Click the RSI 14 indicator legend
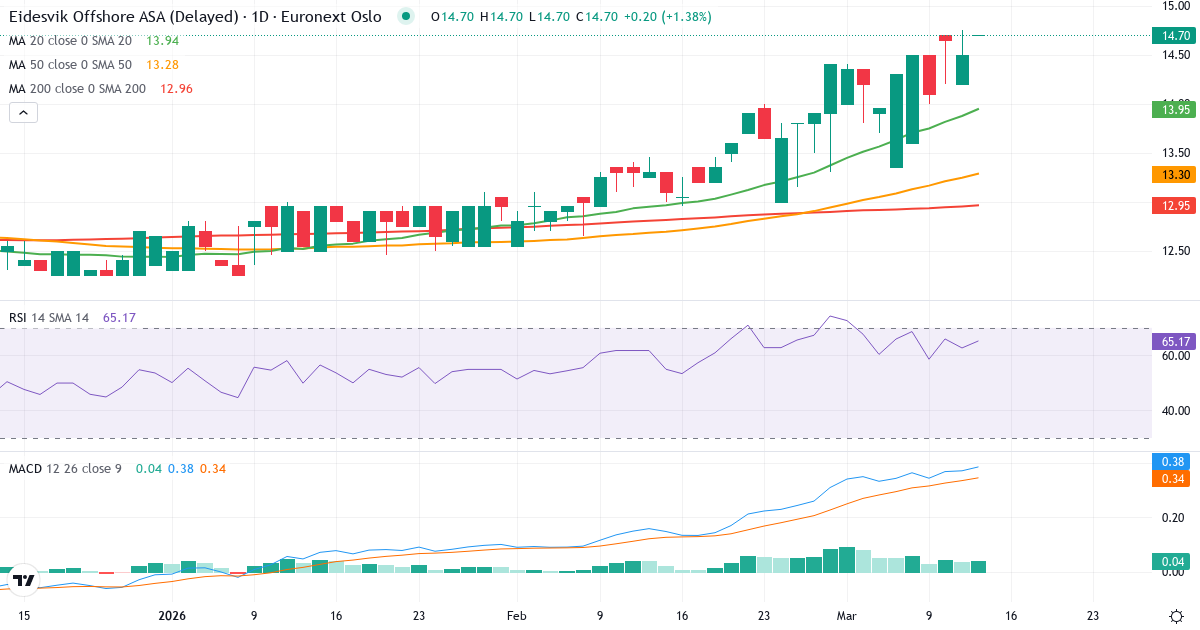This screenshot has height=630, width=1200. pos(49,317)
